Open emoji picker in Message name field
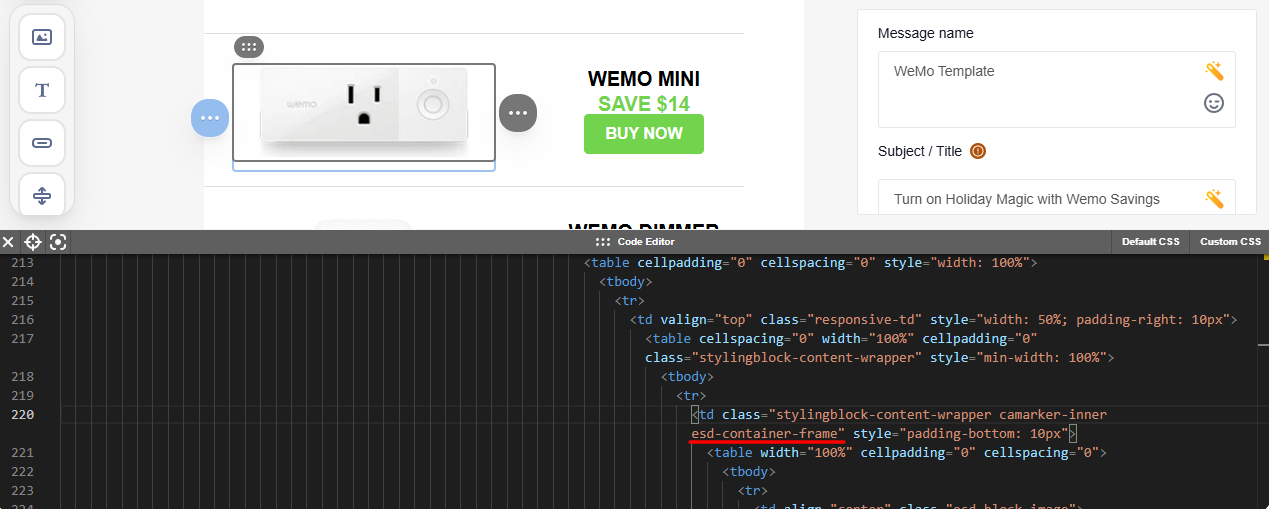The width and height of the screenshot is (1269, 509). (1214, 103)
